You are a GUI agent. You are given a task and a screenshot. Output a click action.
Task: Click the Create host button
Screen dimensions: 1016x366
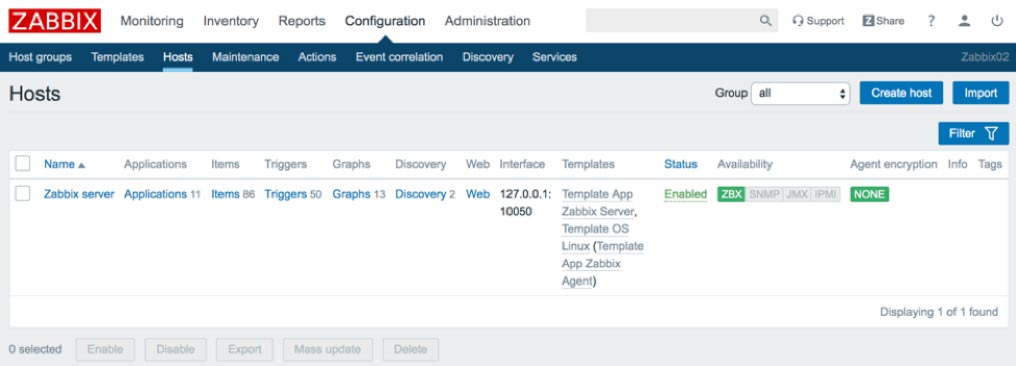(x=901, y=93)
